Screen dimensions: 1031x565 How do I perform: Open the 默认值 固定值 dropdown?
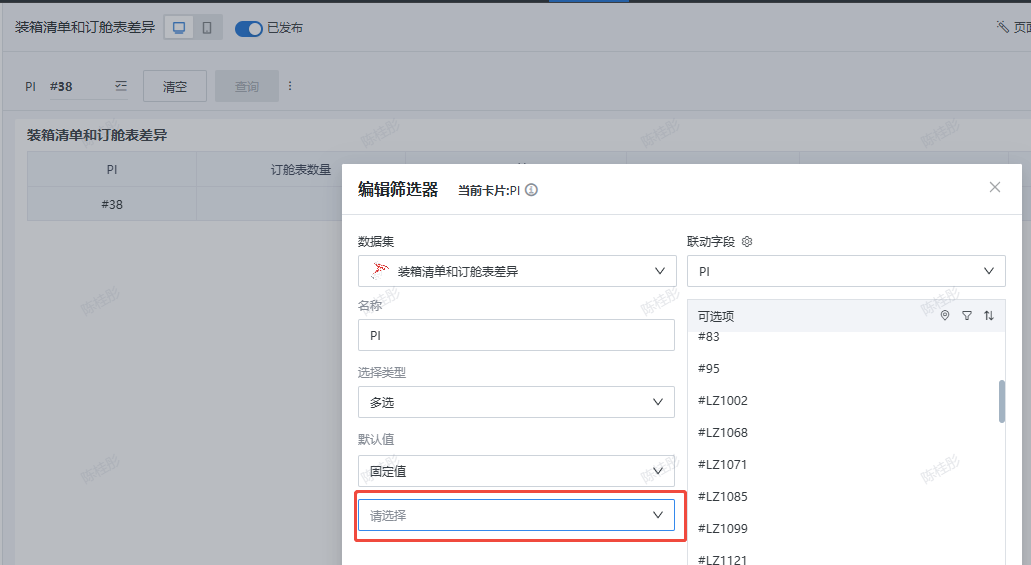516,471
